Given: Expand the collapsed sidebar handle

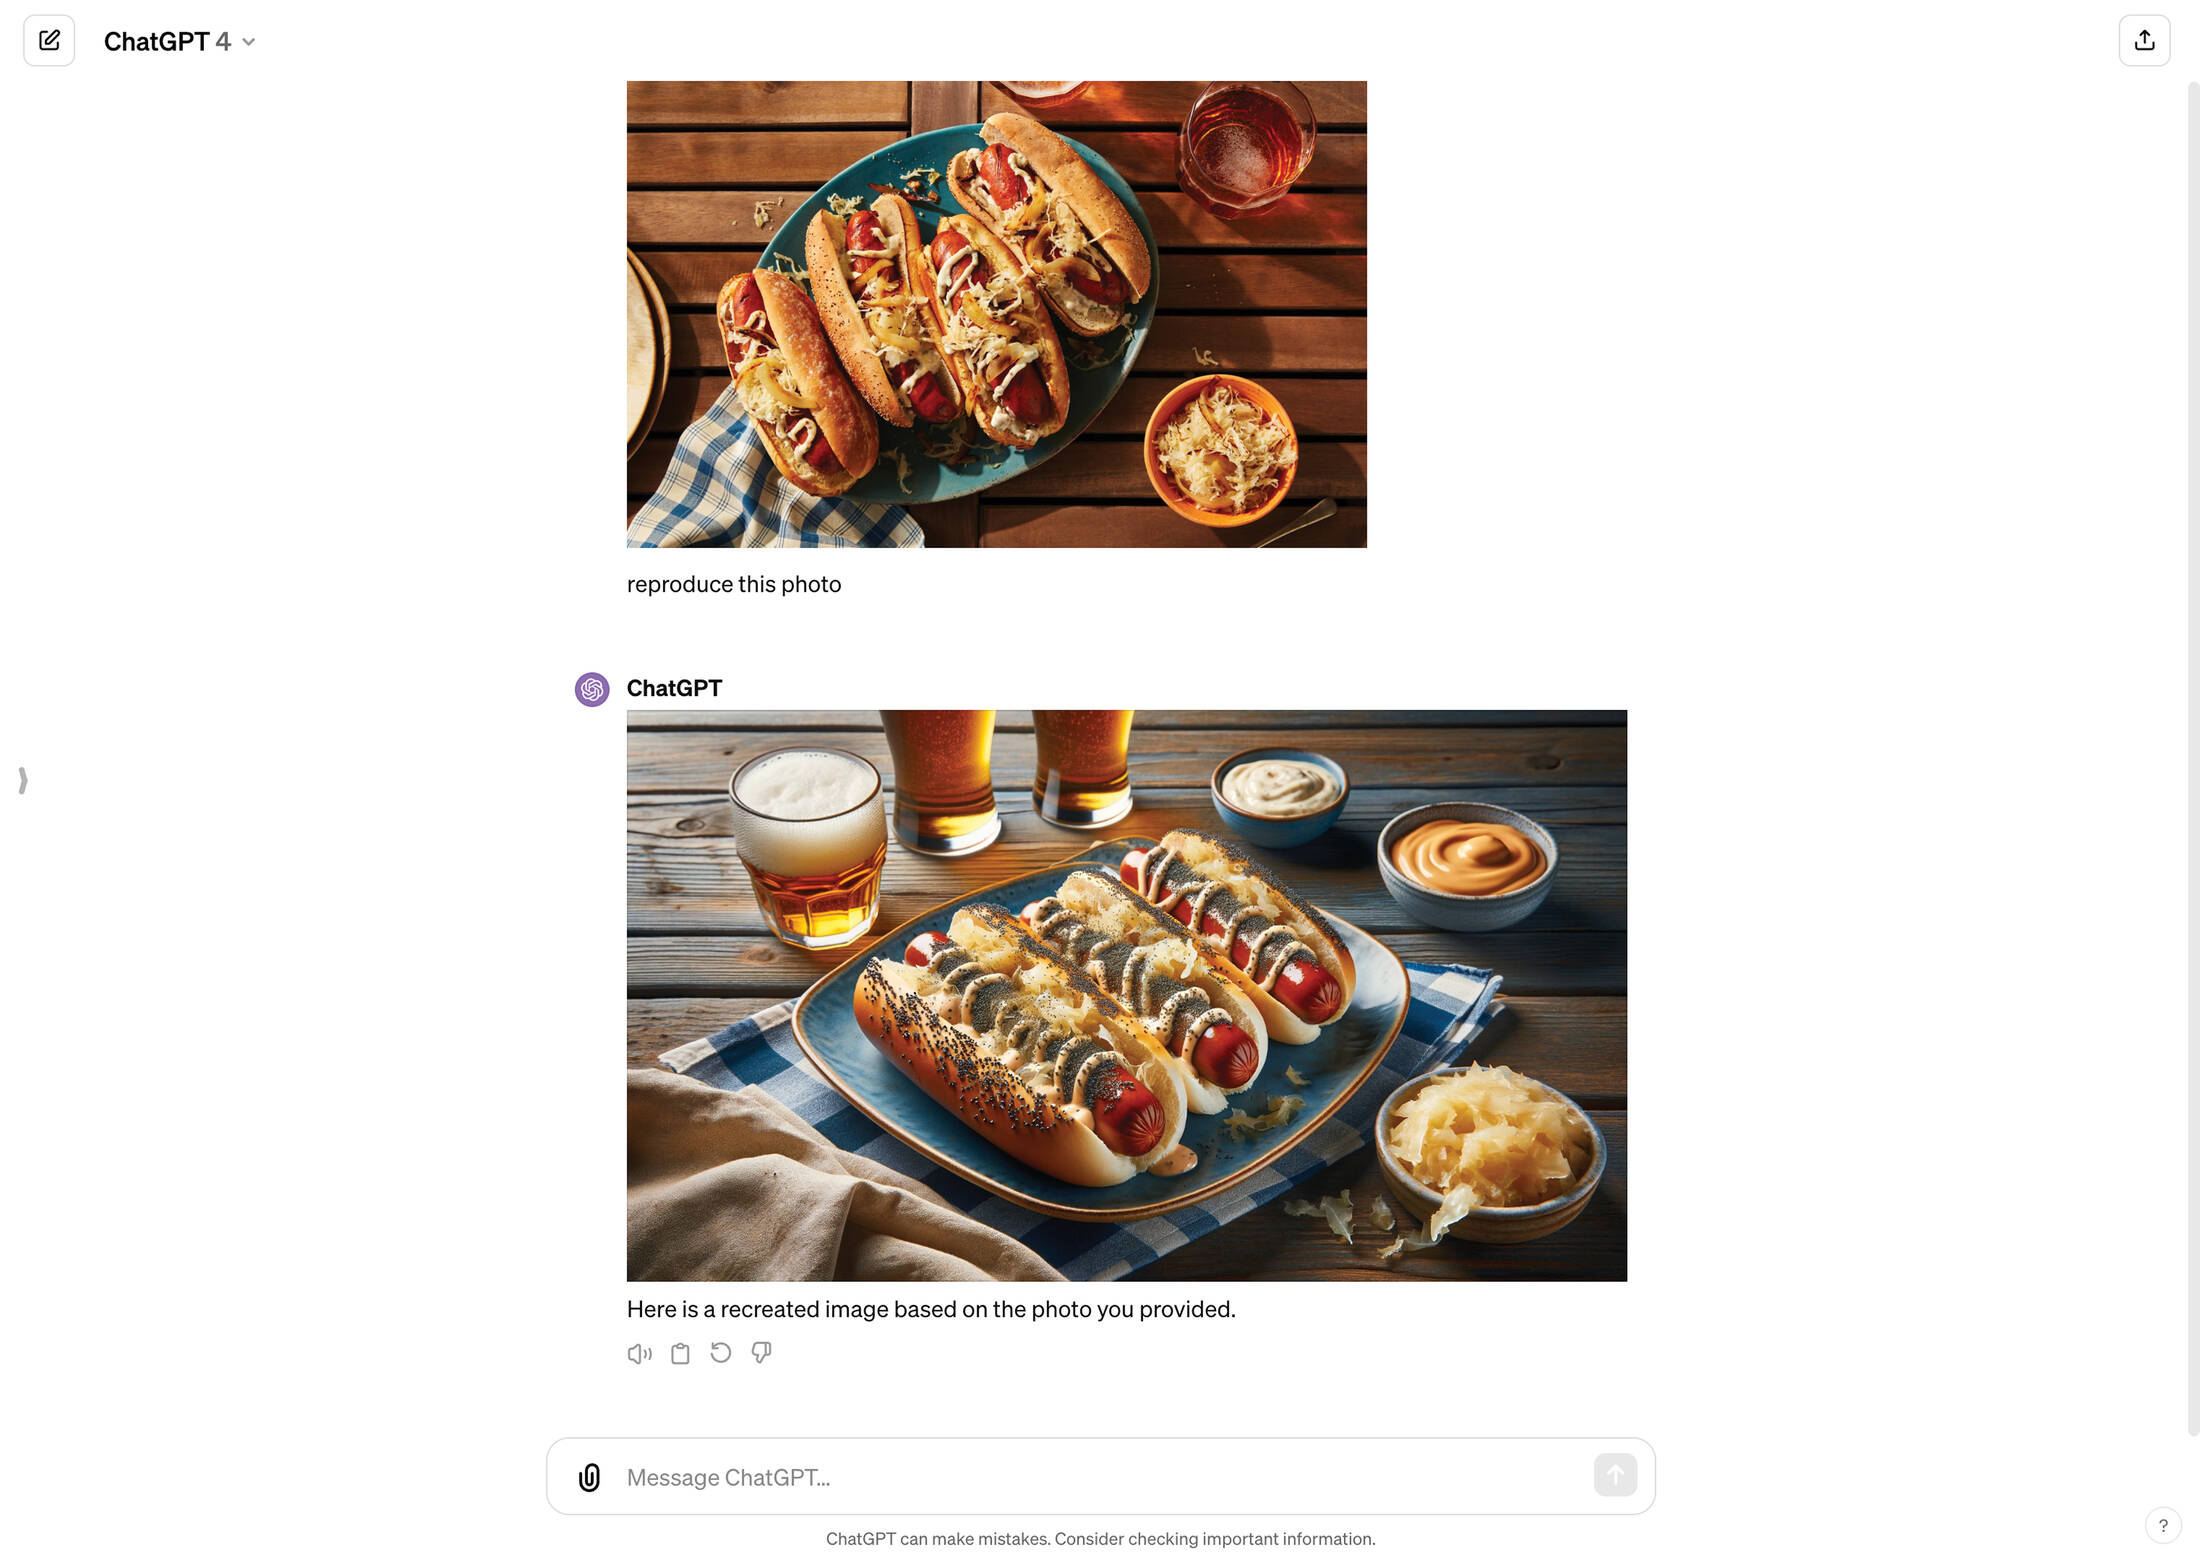Looking at the screenshot, I should point(23,780).
